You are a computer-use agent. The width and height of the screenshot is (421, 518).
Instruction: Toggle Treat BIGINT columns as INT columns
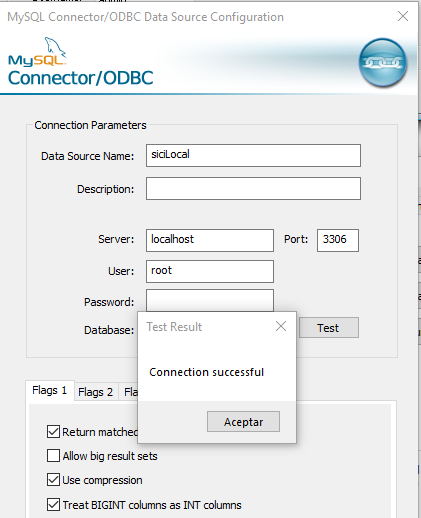pyautogui.click(x=53, y=505)
